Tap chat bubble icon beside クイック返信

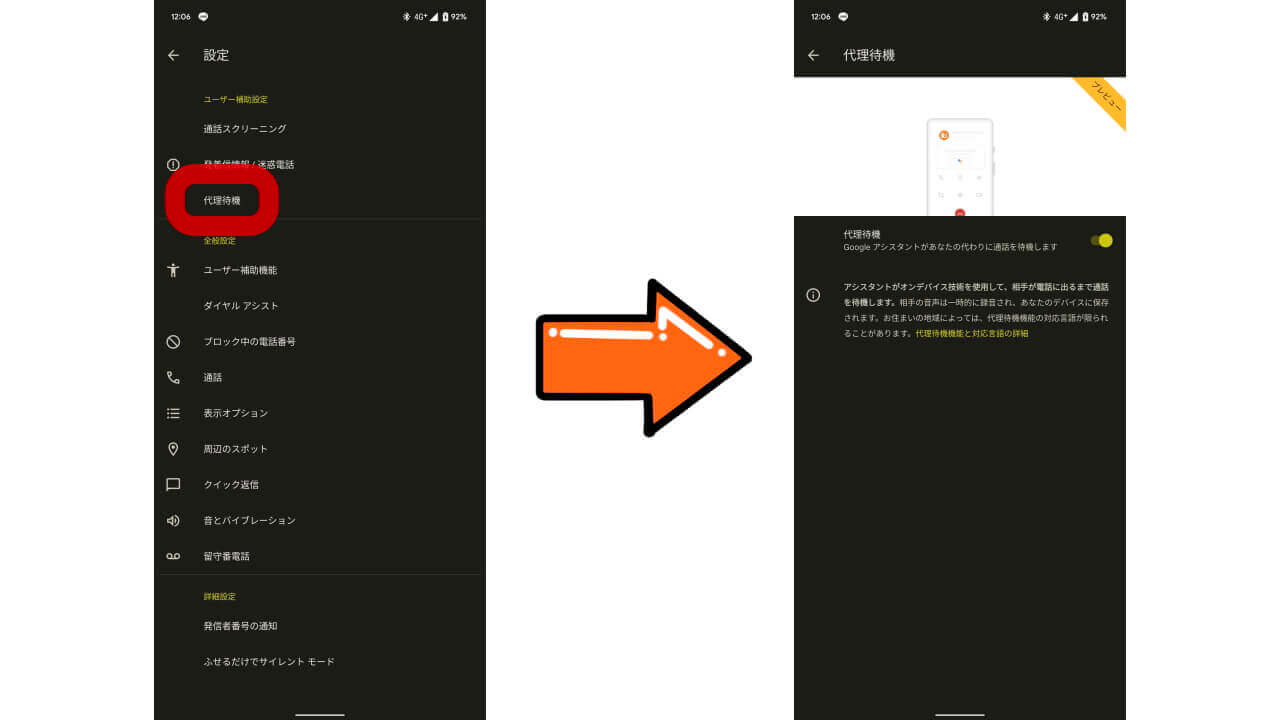[173, 485]
